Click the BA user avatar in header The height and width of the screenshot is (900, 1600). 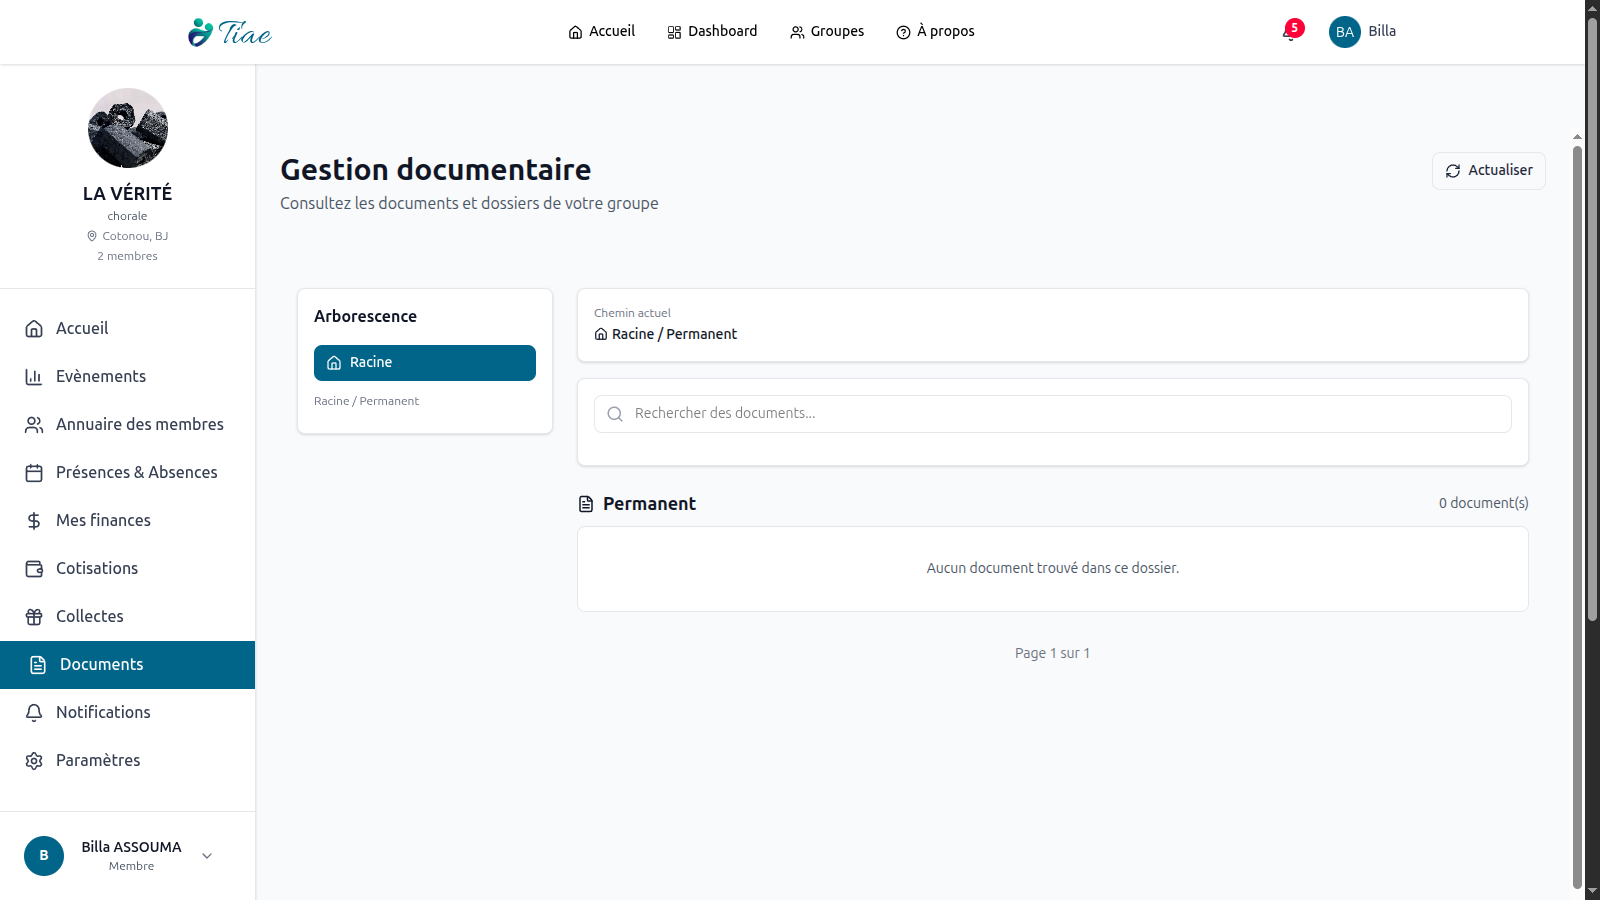1344,32
